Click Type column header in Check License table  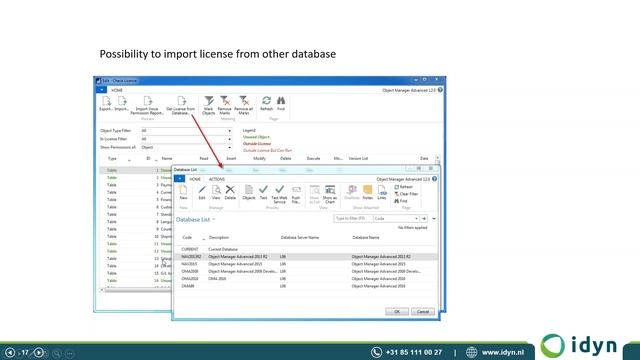(x=112, y=158)
